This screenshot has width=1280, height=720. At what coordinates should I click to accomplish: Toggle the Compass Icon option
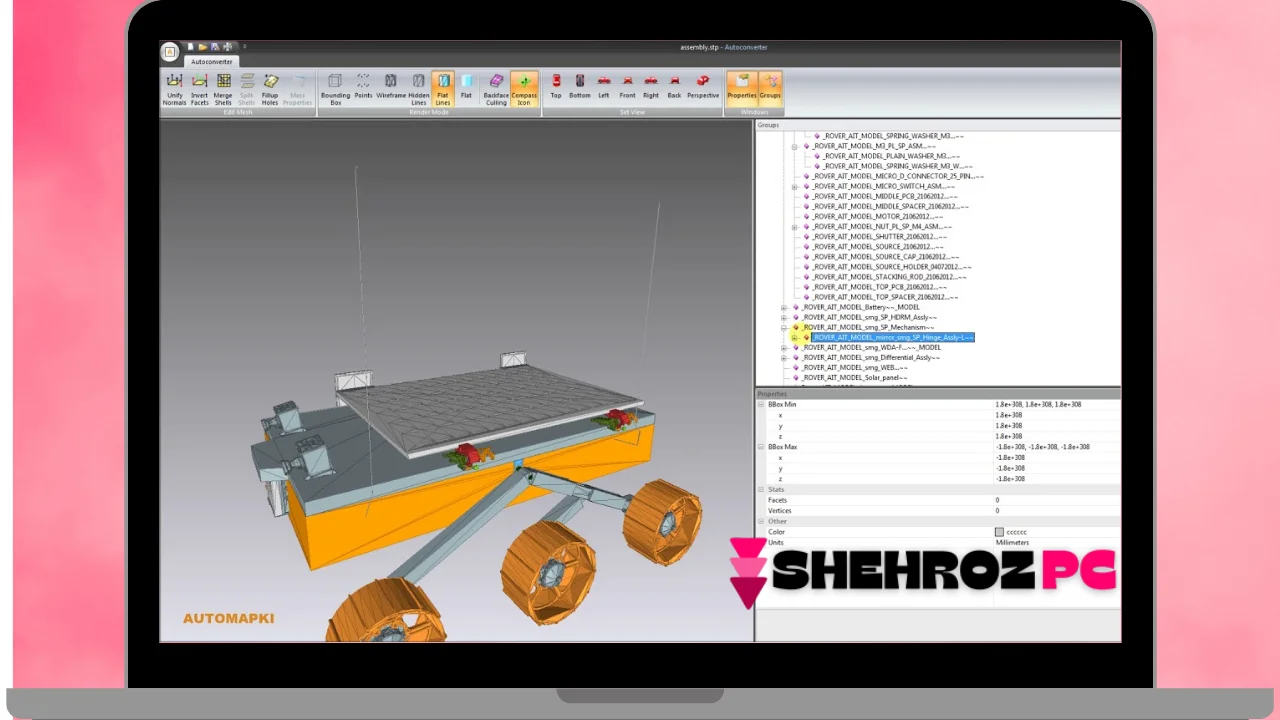point(524,89)
